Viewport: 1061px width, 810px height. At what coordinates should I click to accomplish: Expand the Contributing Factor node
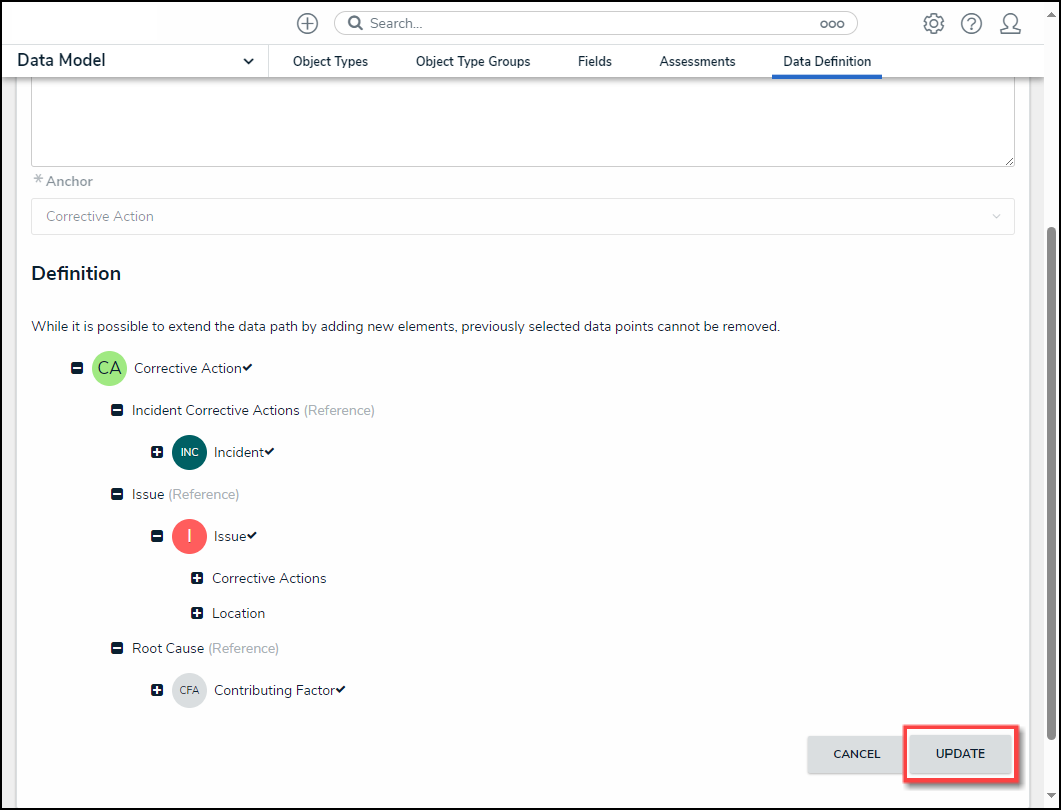pyautogui.click(x=157, y=690)
